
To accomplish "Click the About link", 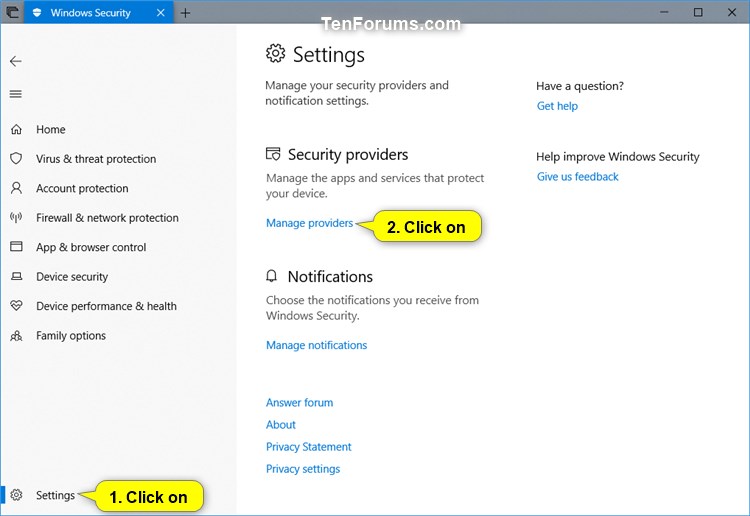I will pyautogui.click(x=281, y=425).
